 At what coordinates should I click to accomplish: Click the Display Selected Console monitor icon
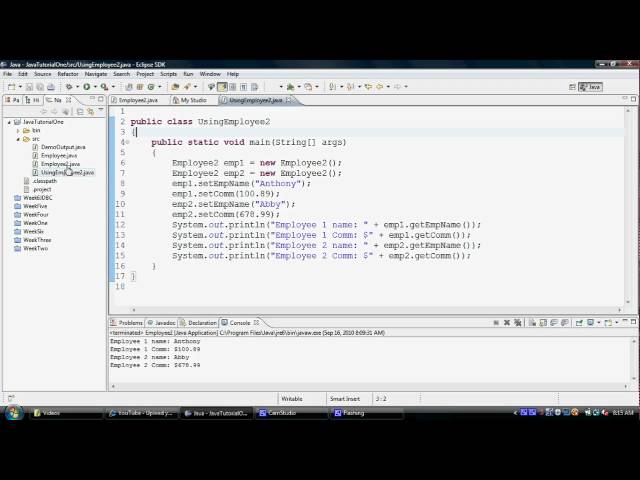590,322
